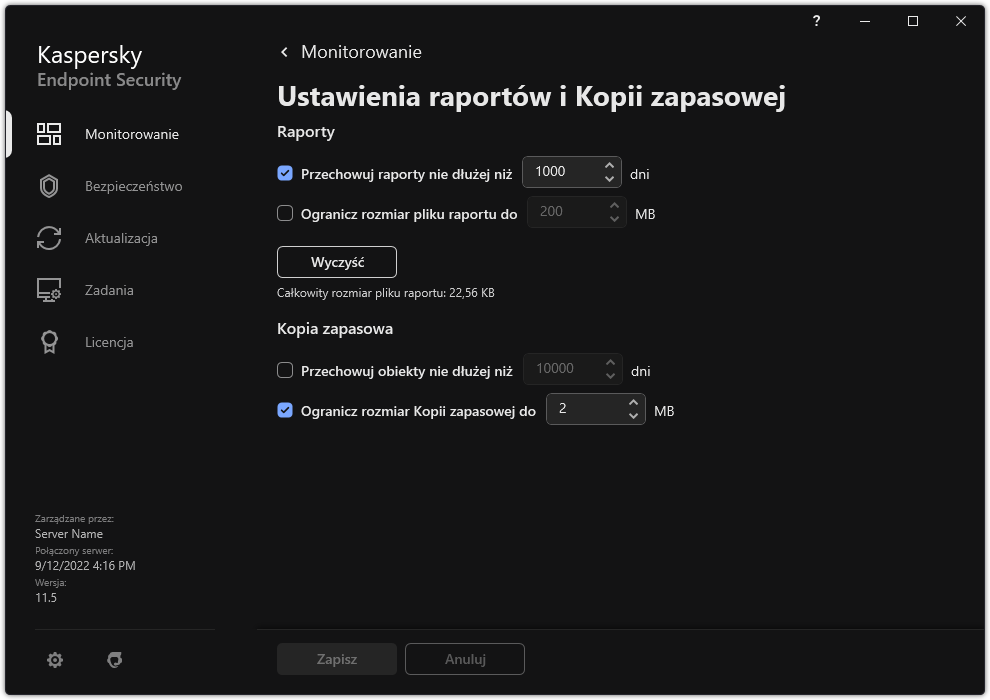Open application settings gear icon

point(55,660)
